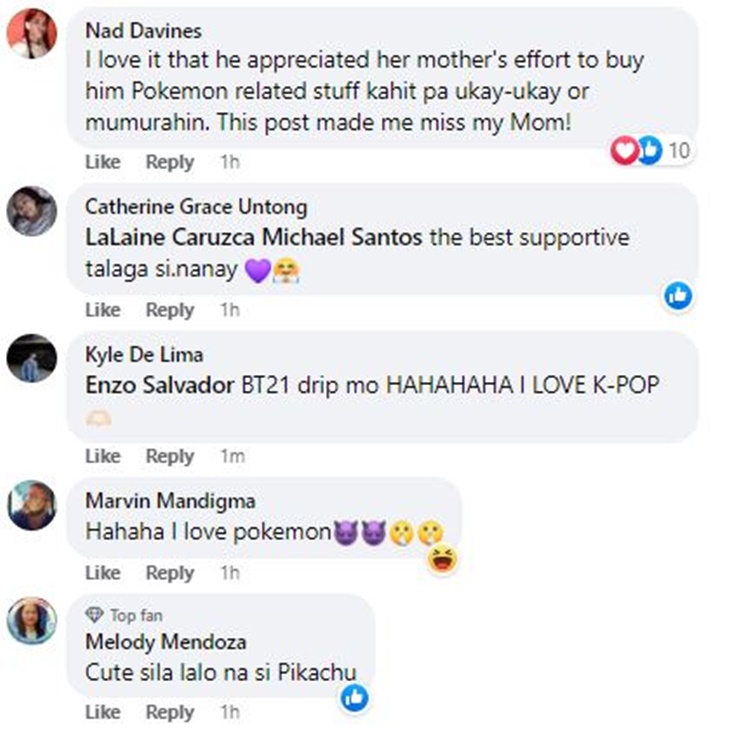View heart and like reactions on Nad's comment

point(651,151)
